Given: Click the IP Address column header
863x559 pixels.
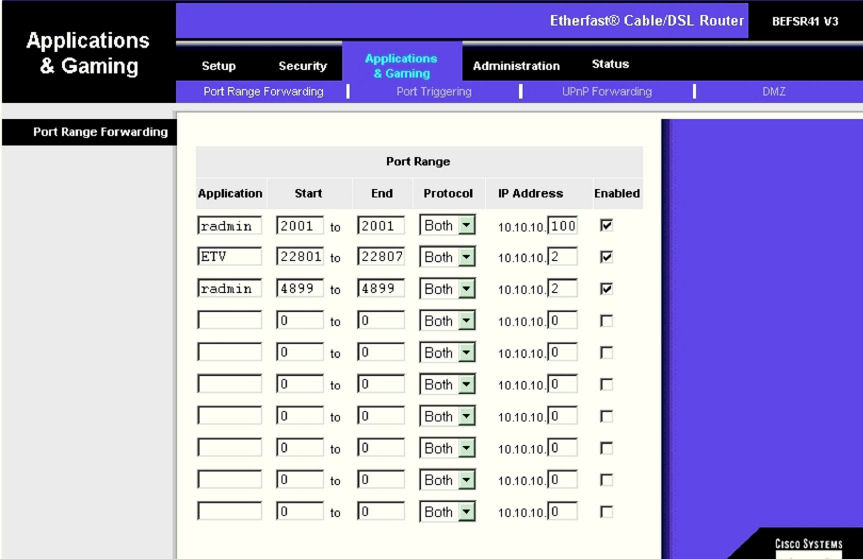Looking at the screenshot, I should point(531,194).
